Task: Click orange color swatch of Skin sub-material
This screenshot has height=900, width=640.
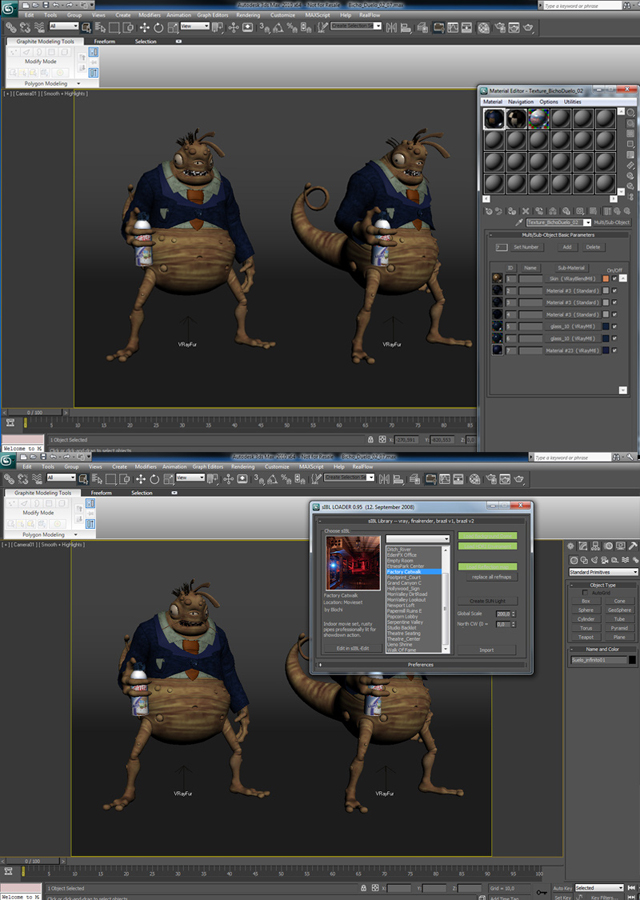Action: click(606, 278)
